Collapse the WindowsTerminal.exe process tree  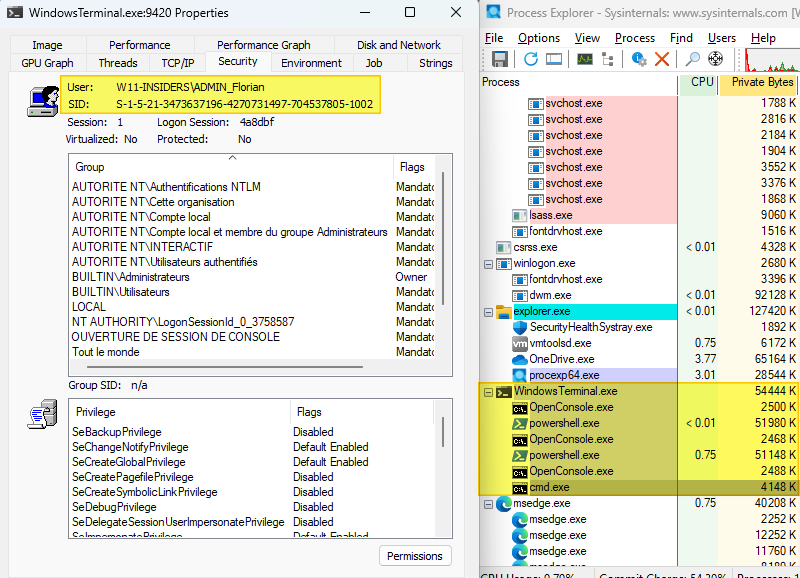point(488,392)
